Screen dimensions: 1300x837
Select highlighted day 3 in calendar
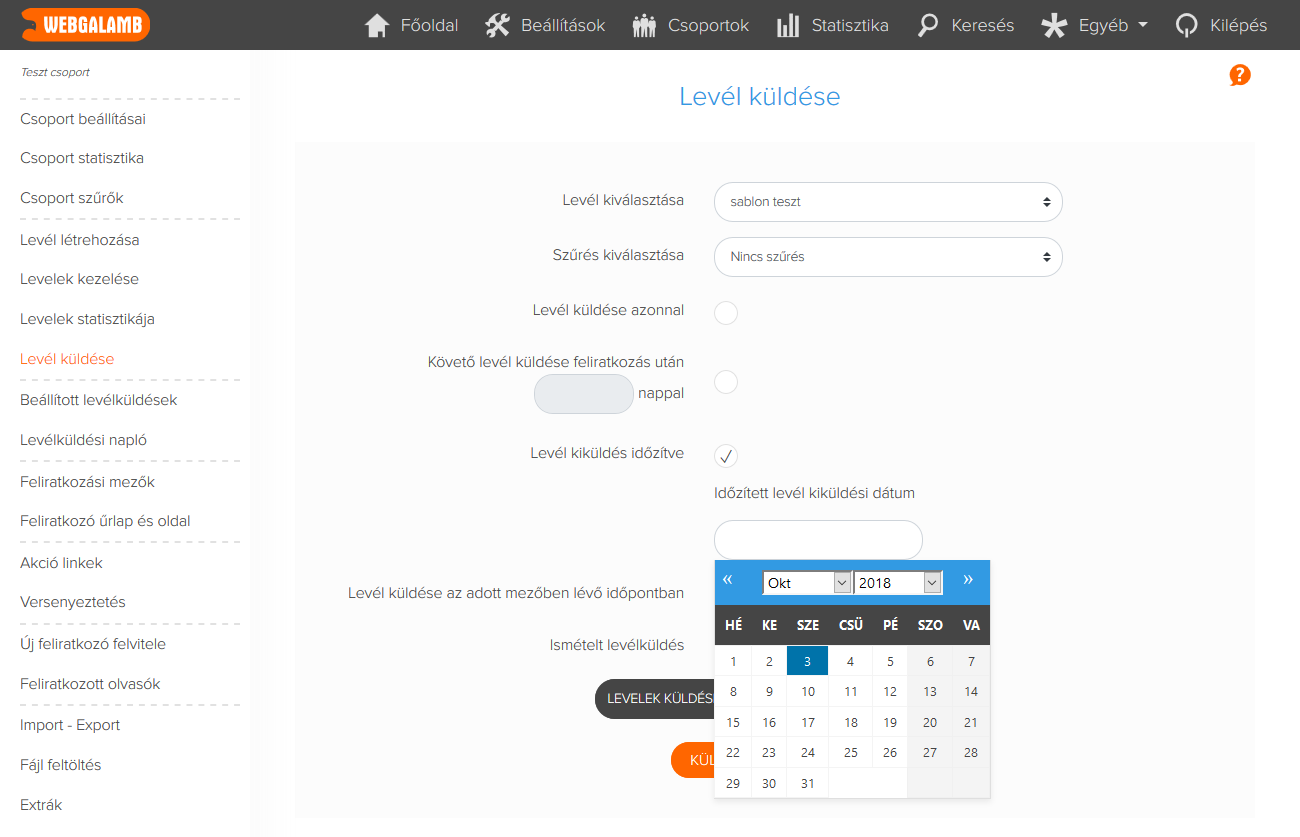point(808,661)
